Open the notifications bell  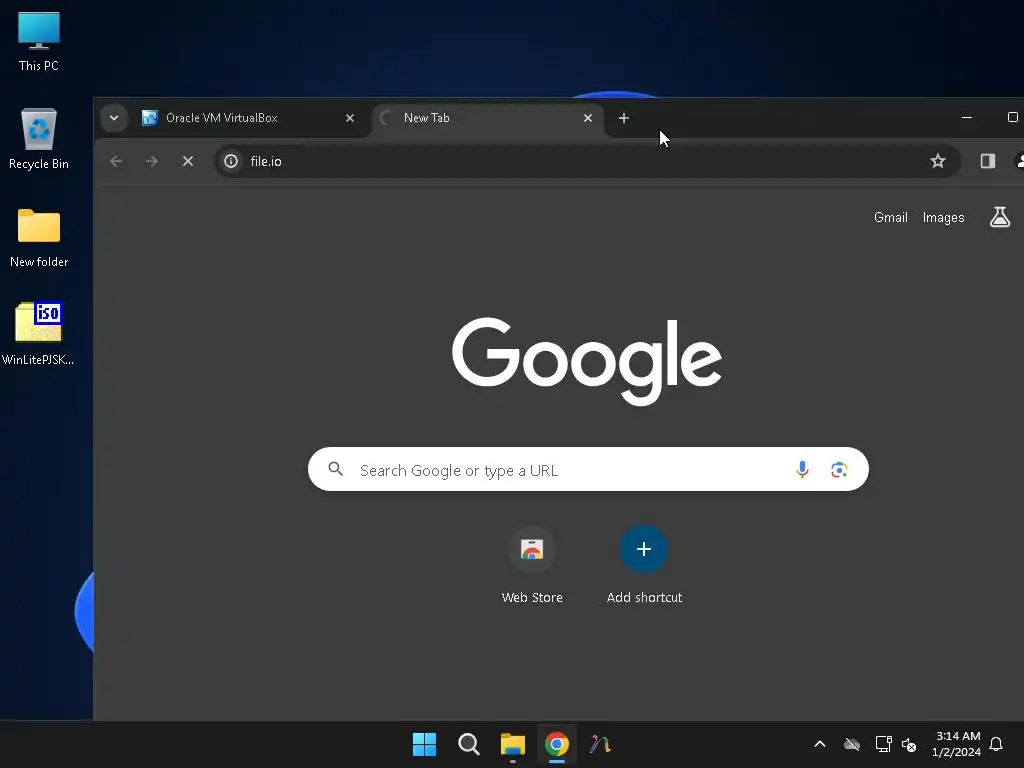[x=997, y=744]
